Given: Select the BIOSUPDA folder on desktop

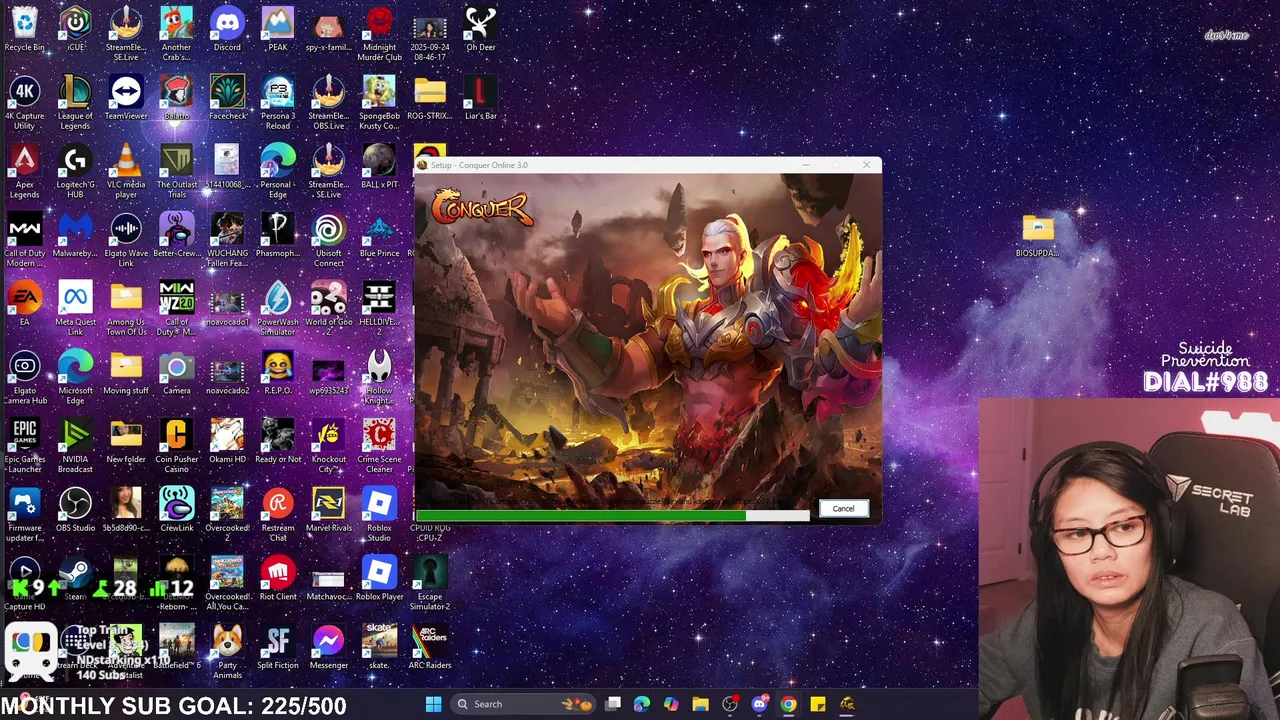Looking at the screenshot, I should [x=1037, y=235].
